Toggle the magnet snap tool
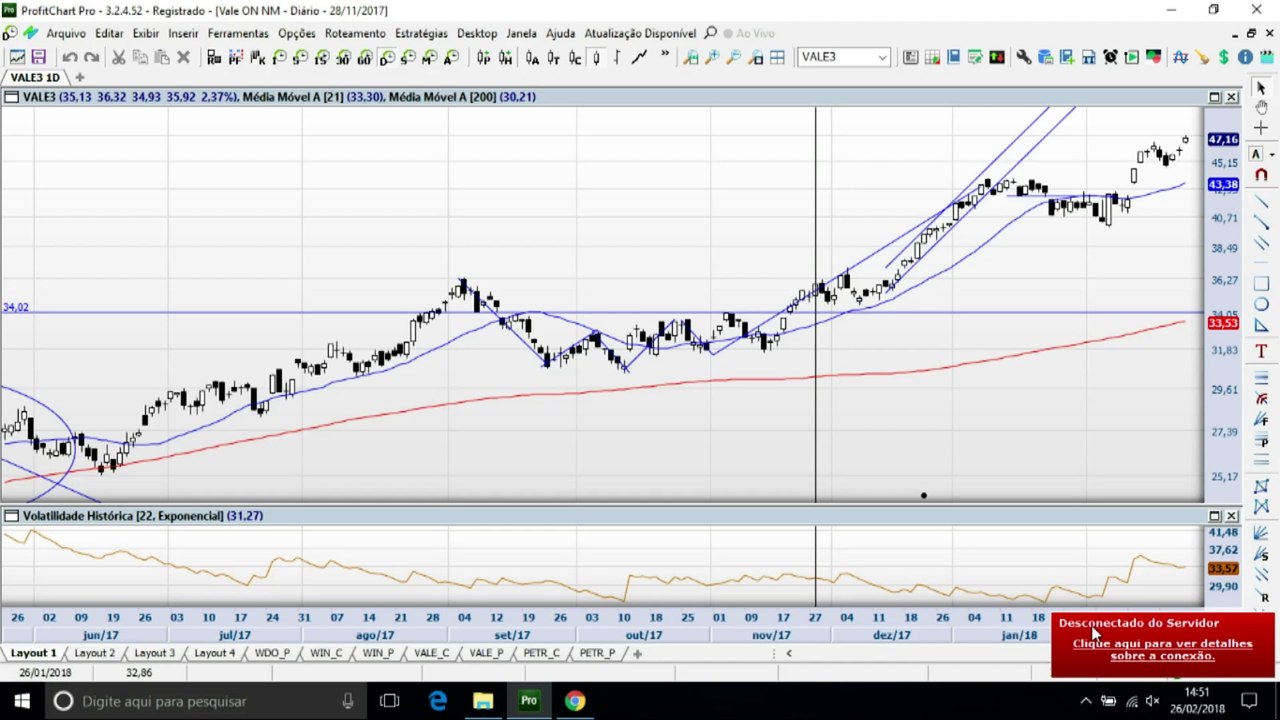 1260,175
